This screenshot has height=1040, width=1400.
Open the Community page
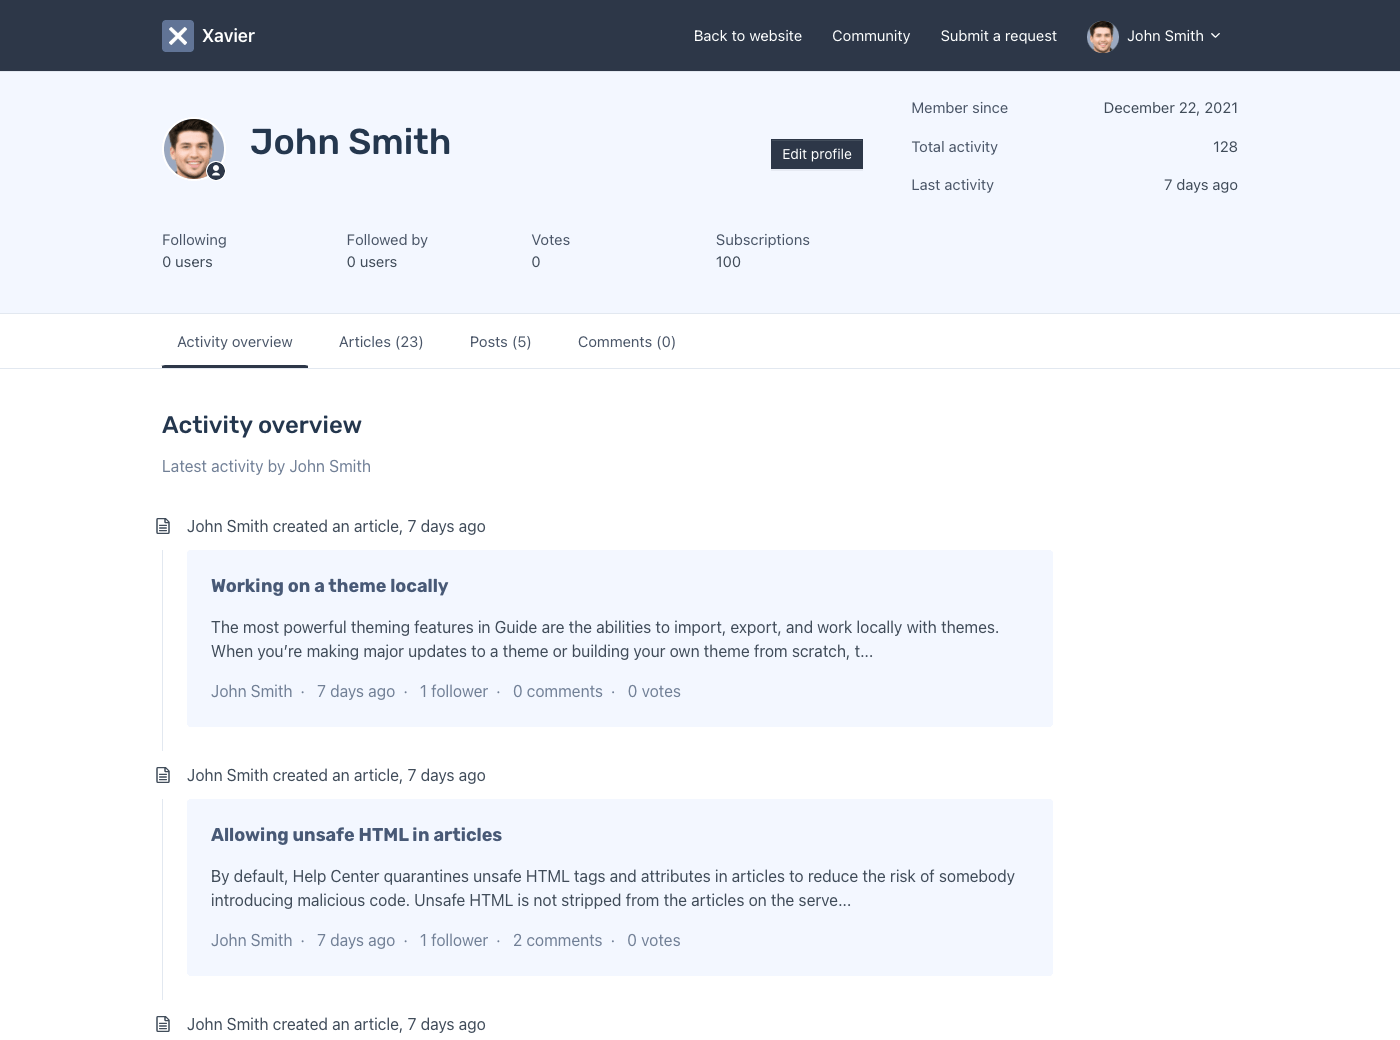pyautogui.click(x=871, y=36)
